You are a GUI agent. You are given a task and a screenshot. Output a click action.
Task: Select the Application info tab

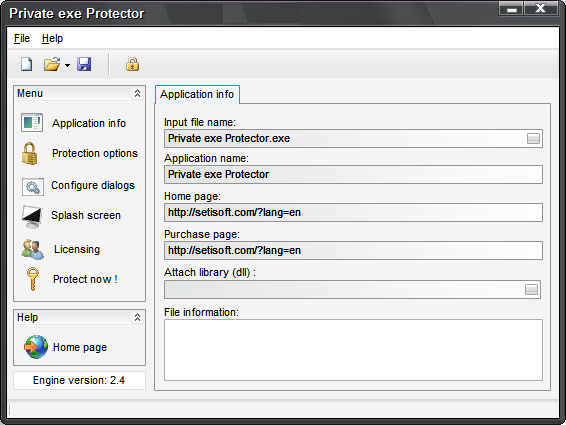click(197, 95)
